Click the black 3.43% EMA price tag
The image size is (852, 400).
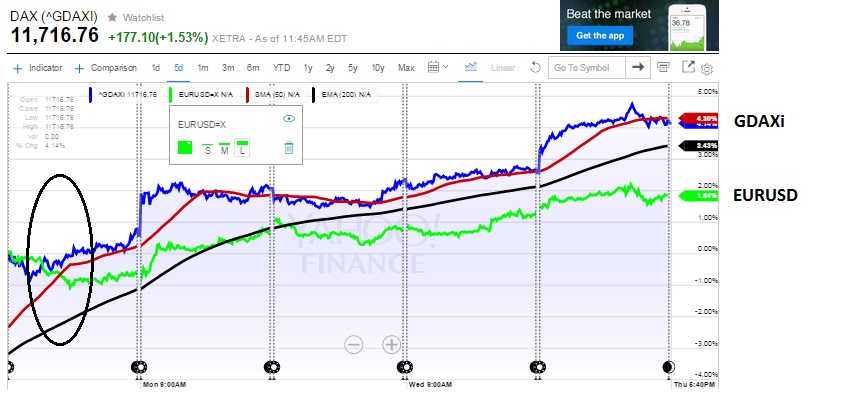pos(699,146)
